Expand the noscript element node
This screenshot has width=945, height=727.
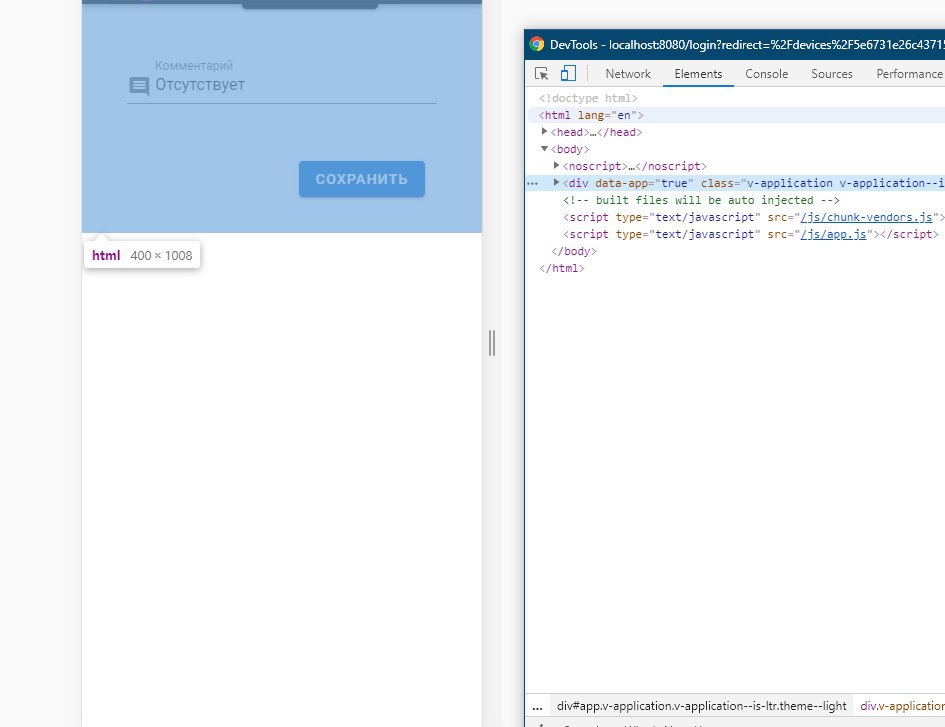point(556,165)
